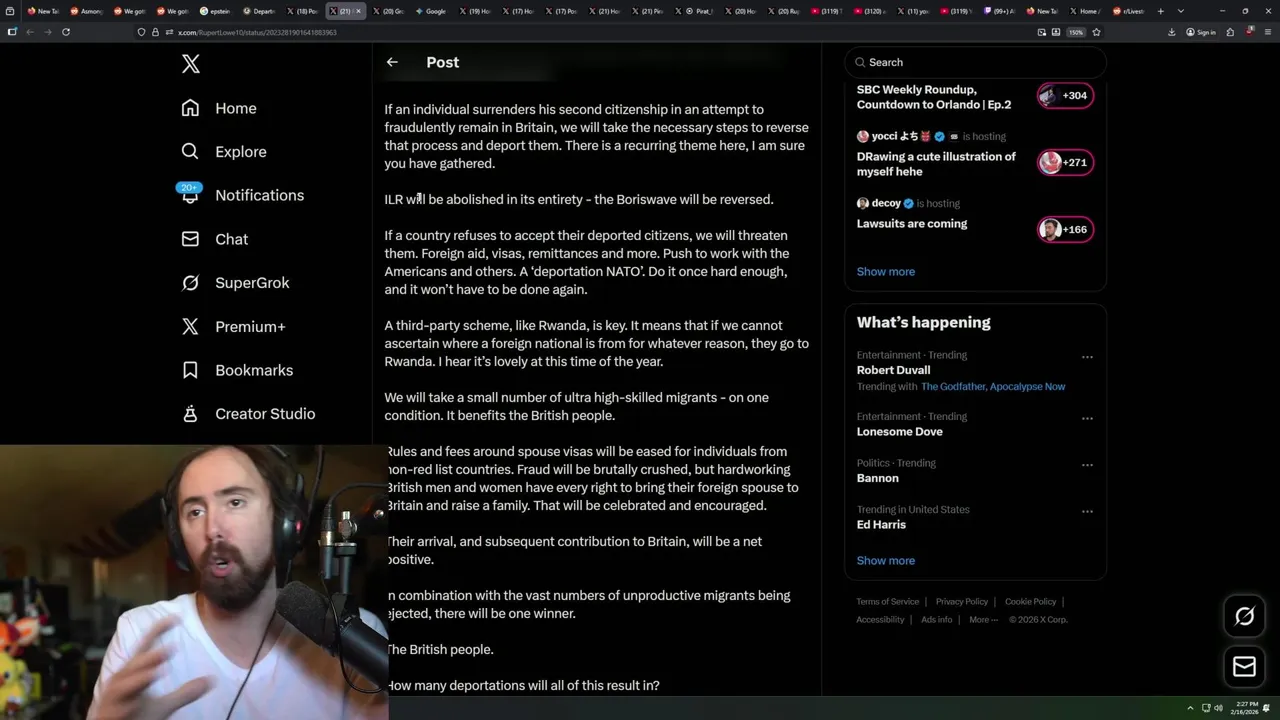Open more options for Lonesome Dove trend
Screen dimensions: 1280x720
(1087, 418)
